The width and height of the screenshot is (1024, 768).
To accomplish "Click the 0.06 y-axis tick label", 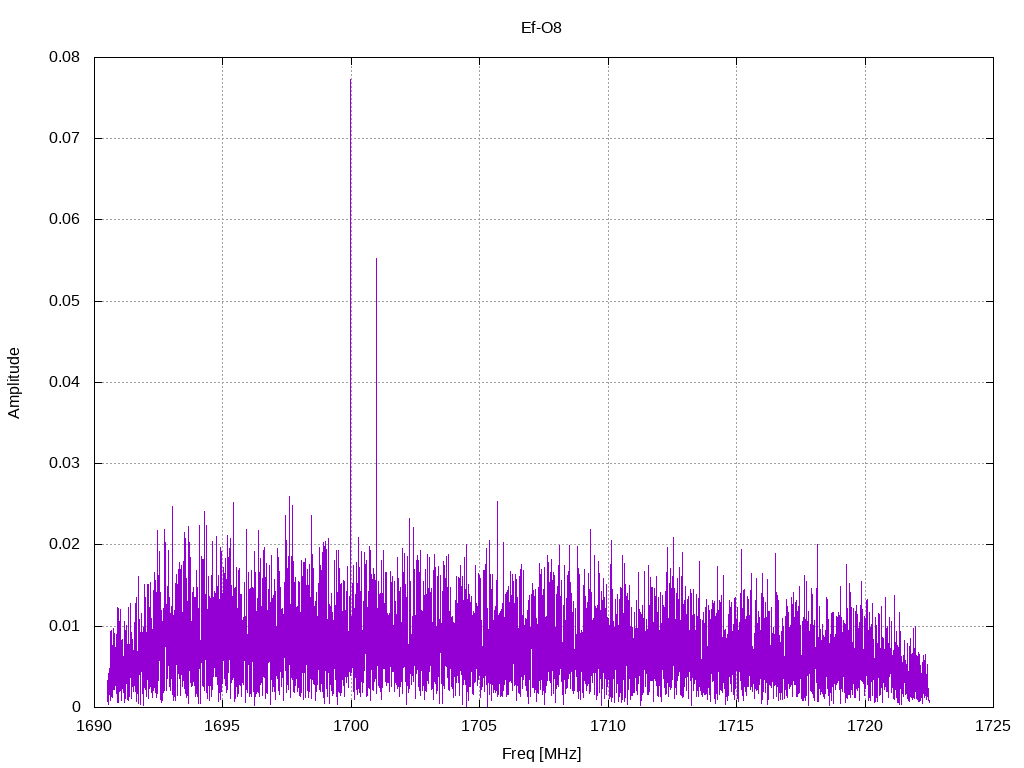I will click(65, 219).
